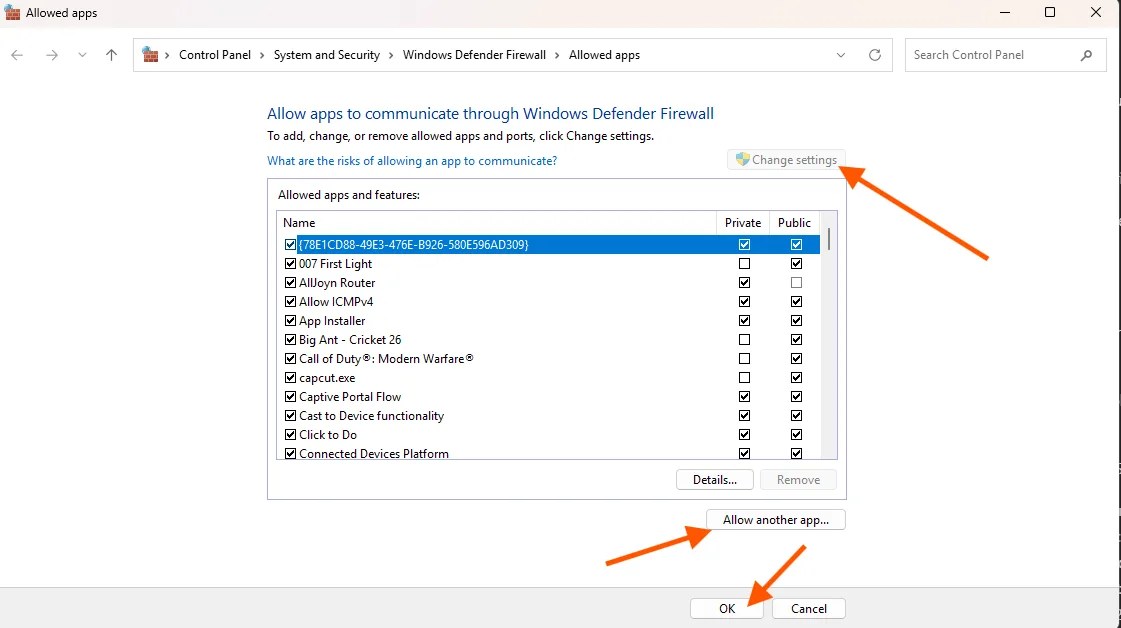Screen dimensions: 1121x628
Task: Expand chevron after Control Panel breadcrumb
Action: point(262,55)
